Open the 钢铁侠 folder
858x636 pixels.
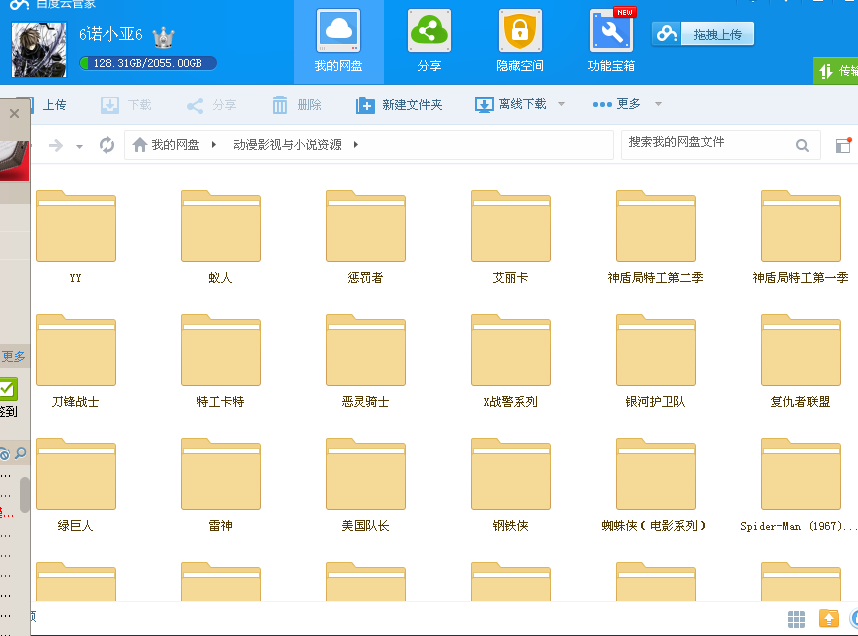tap(511, 485)
